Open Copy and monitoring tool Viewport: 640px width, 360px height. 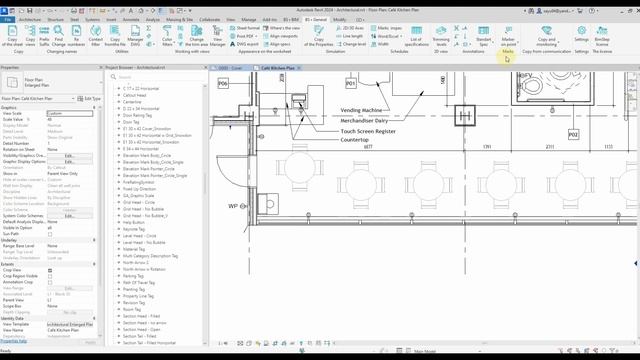[547, 36]
